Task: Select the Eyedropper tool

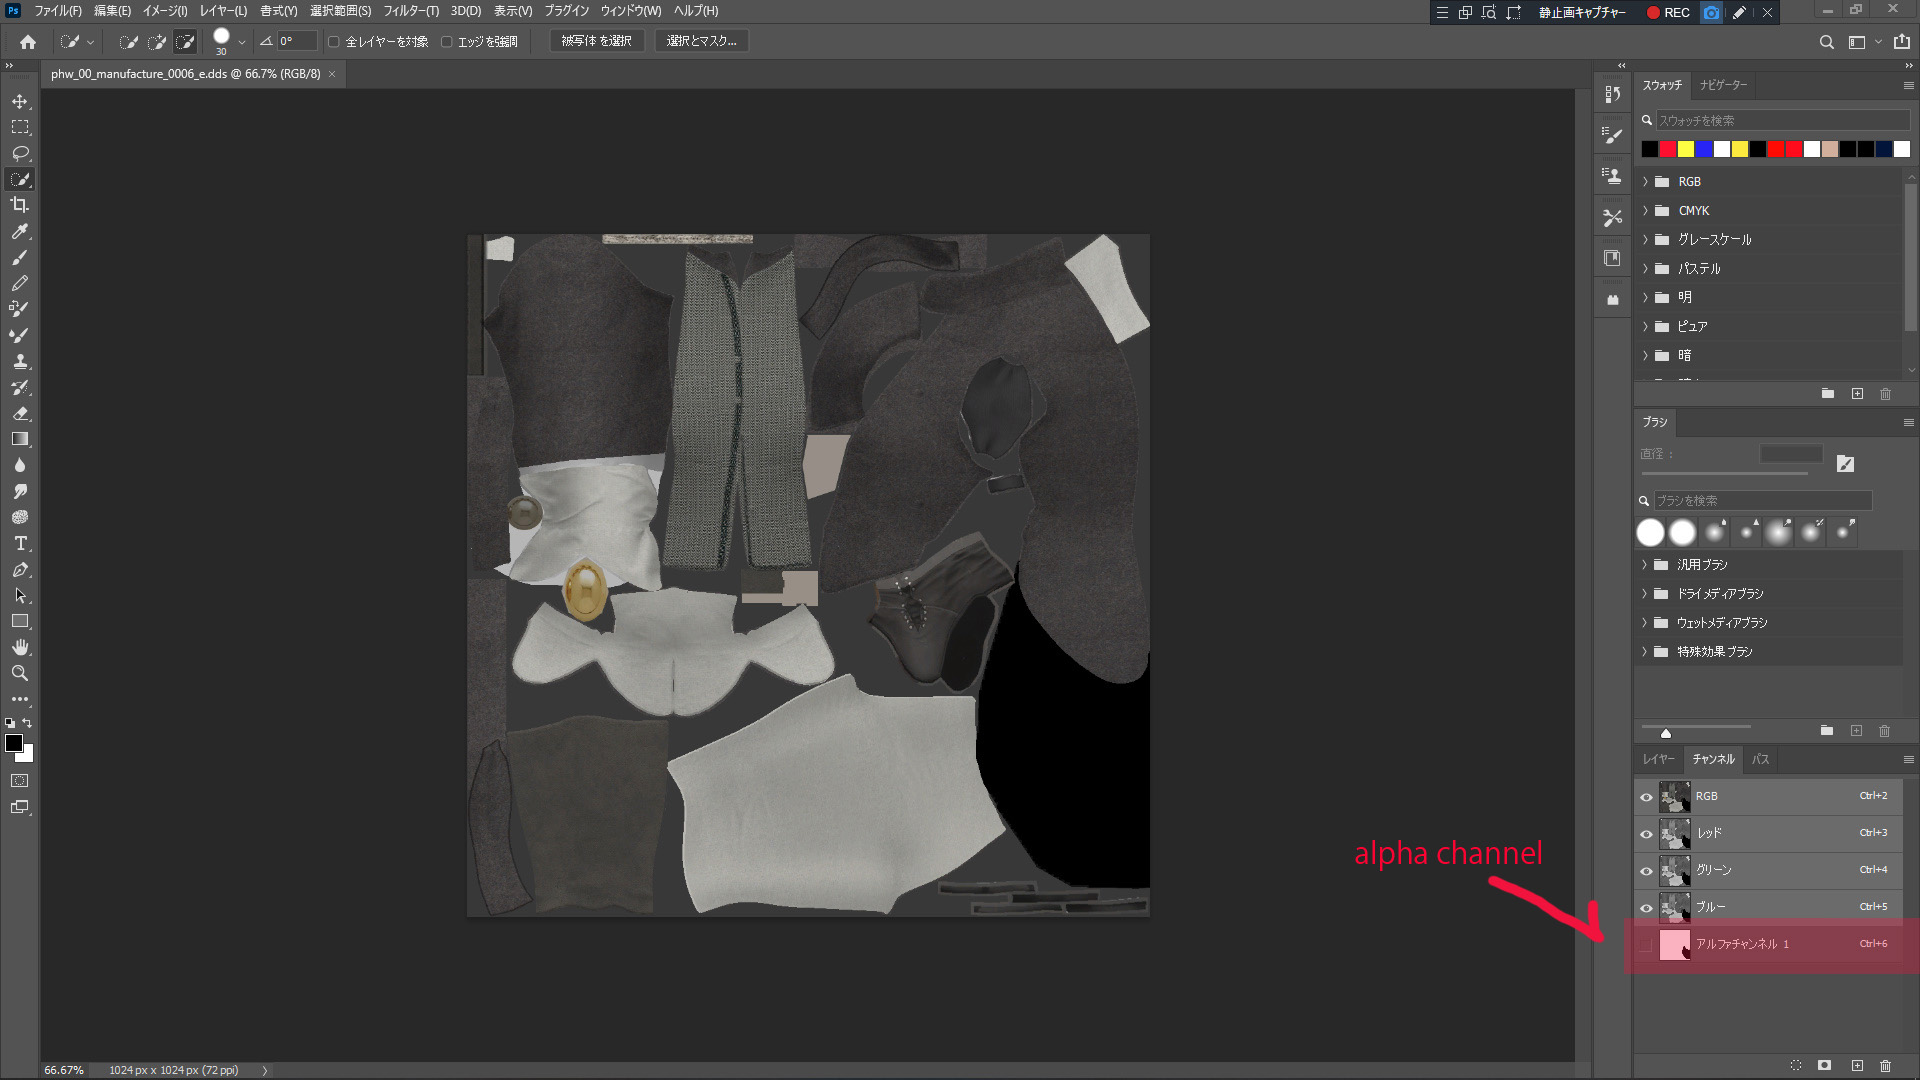Action: pyautogui.click(x=20, y=231)
